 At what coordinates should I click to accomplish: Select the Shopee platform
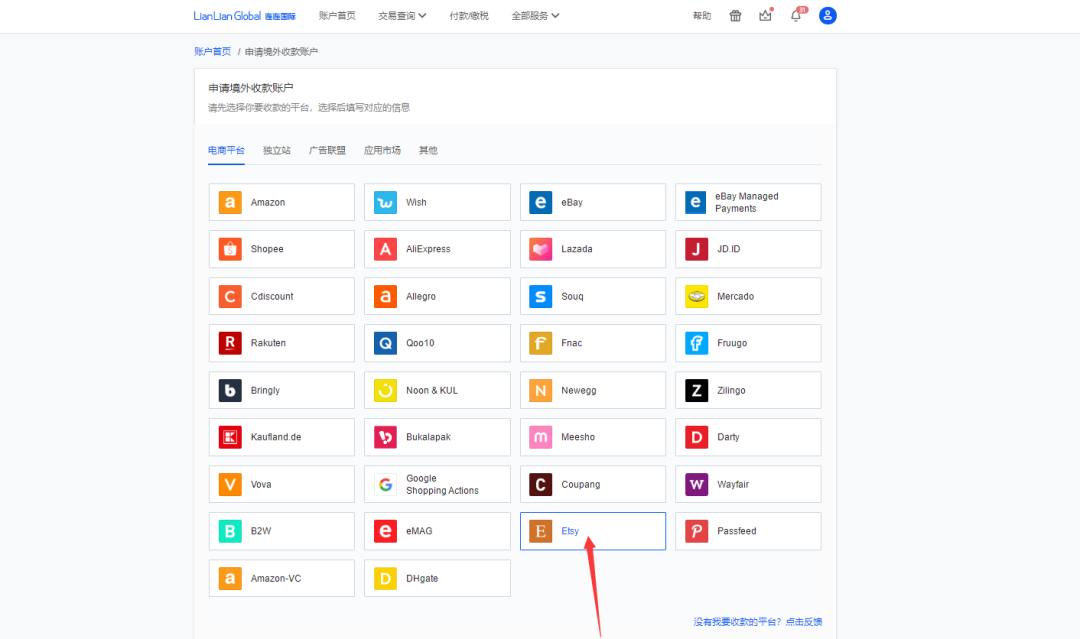pyautogui.click(x=281, y=248)
